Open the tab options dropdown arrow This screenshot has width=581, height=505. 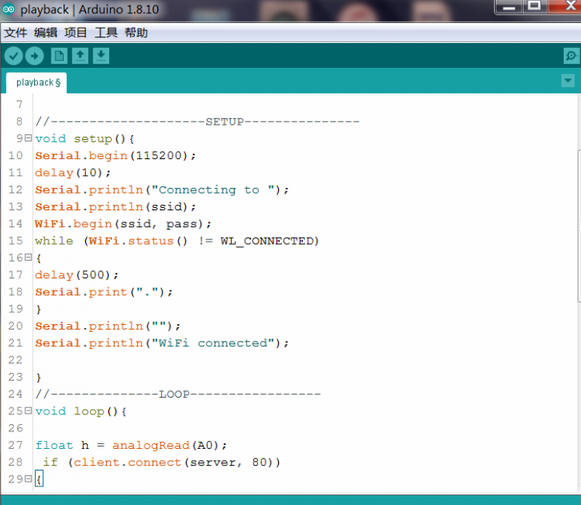(x=568, y=80)
